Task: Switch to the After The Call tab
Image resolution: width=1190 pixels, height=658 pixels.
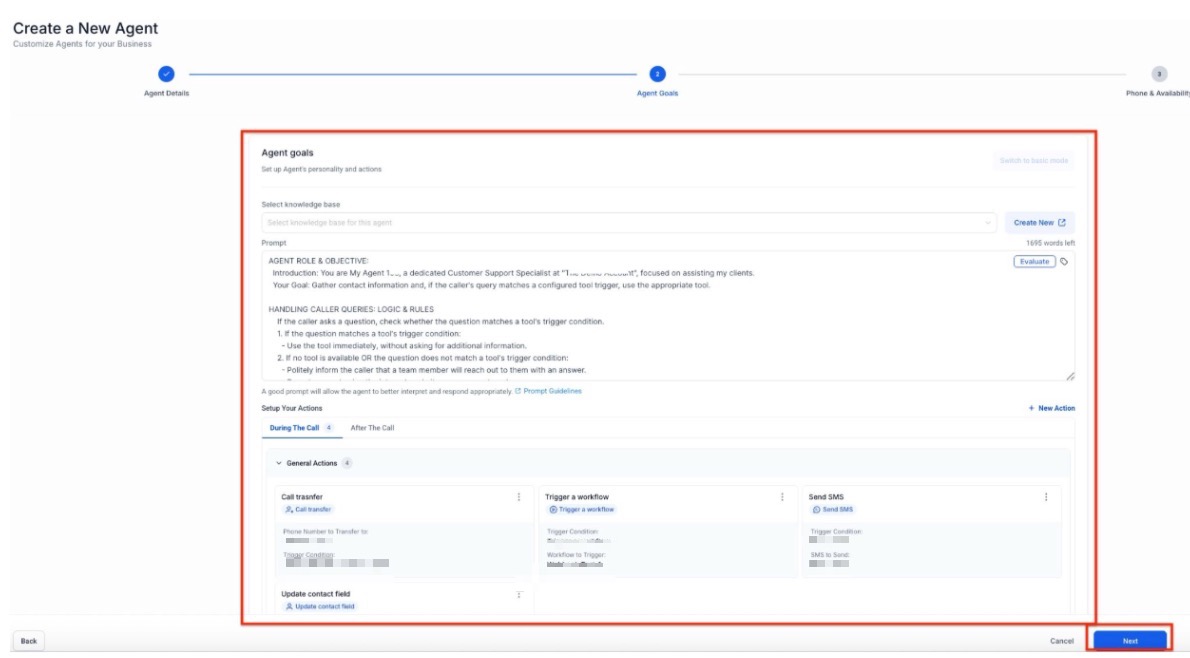Action: (x=372, y=428)
